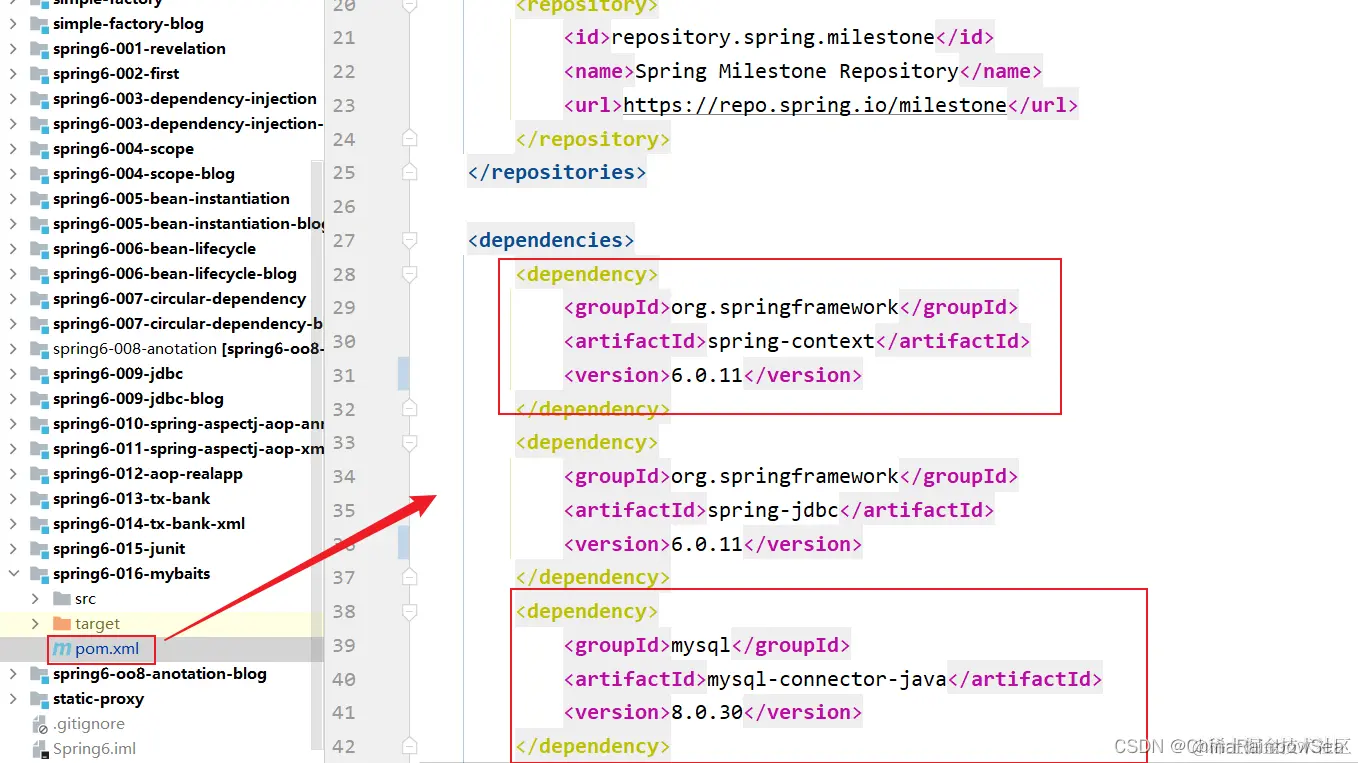Image resolution: width=1358 pixels, height=763 pixels.
Task: Click the spring-context artifactId text
Action: (791, 341)
